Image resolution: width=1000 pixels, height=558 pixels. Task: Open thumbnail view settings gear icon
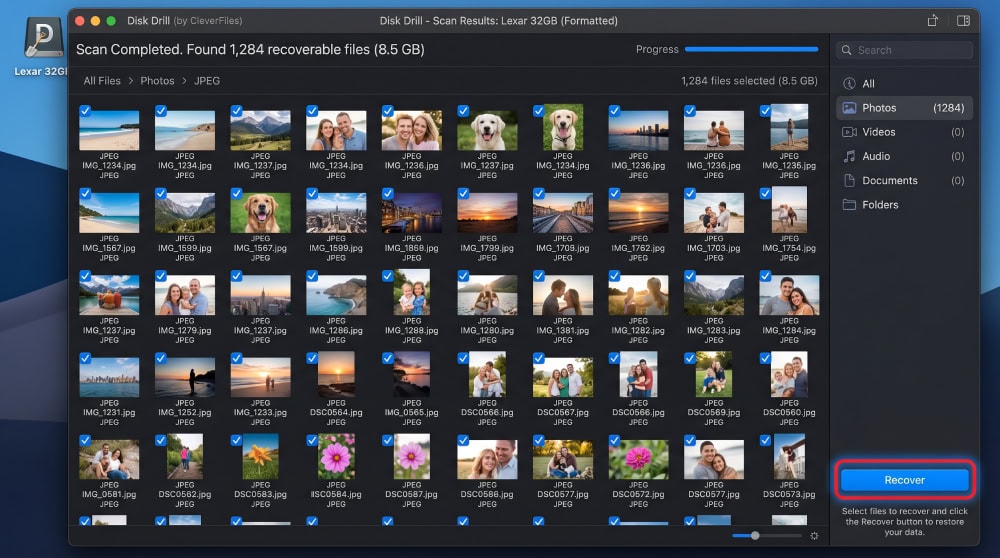814,536
